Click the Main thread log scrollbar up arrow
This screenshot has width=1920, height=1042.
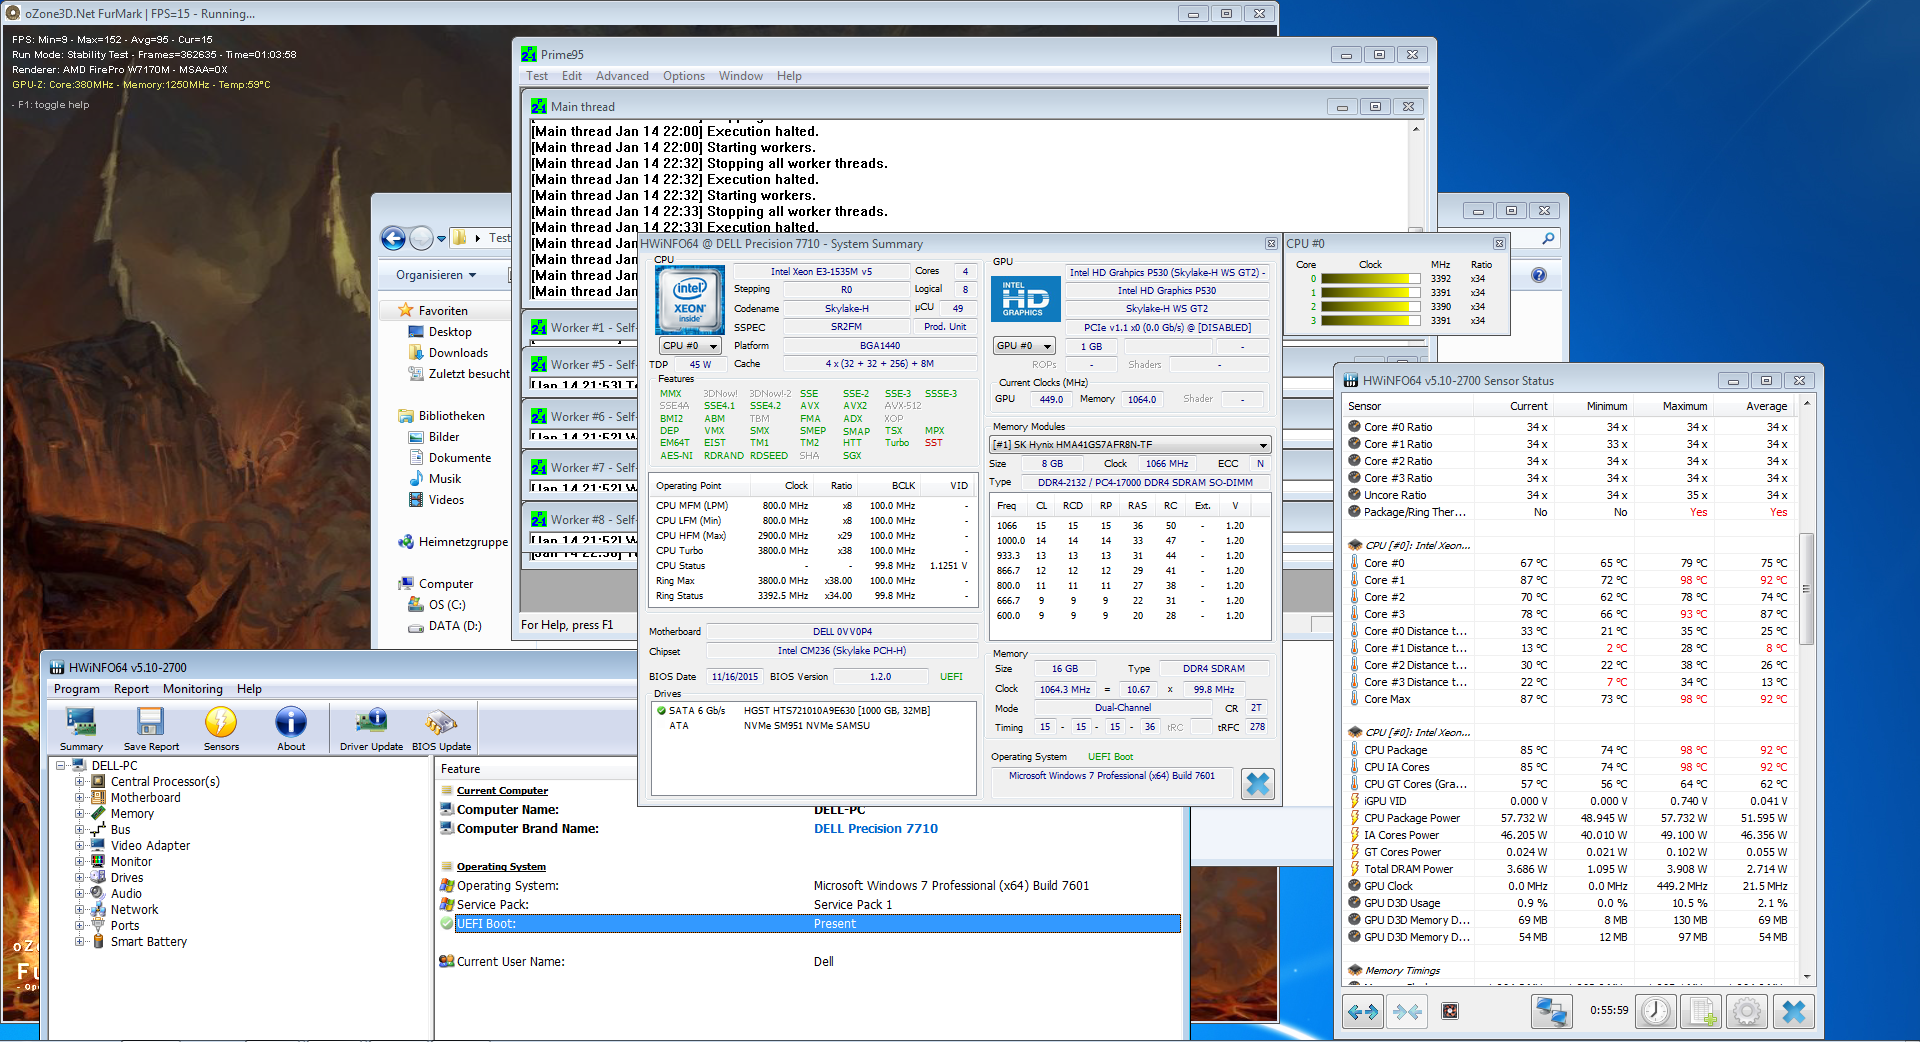pos(1416,130)
